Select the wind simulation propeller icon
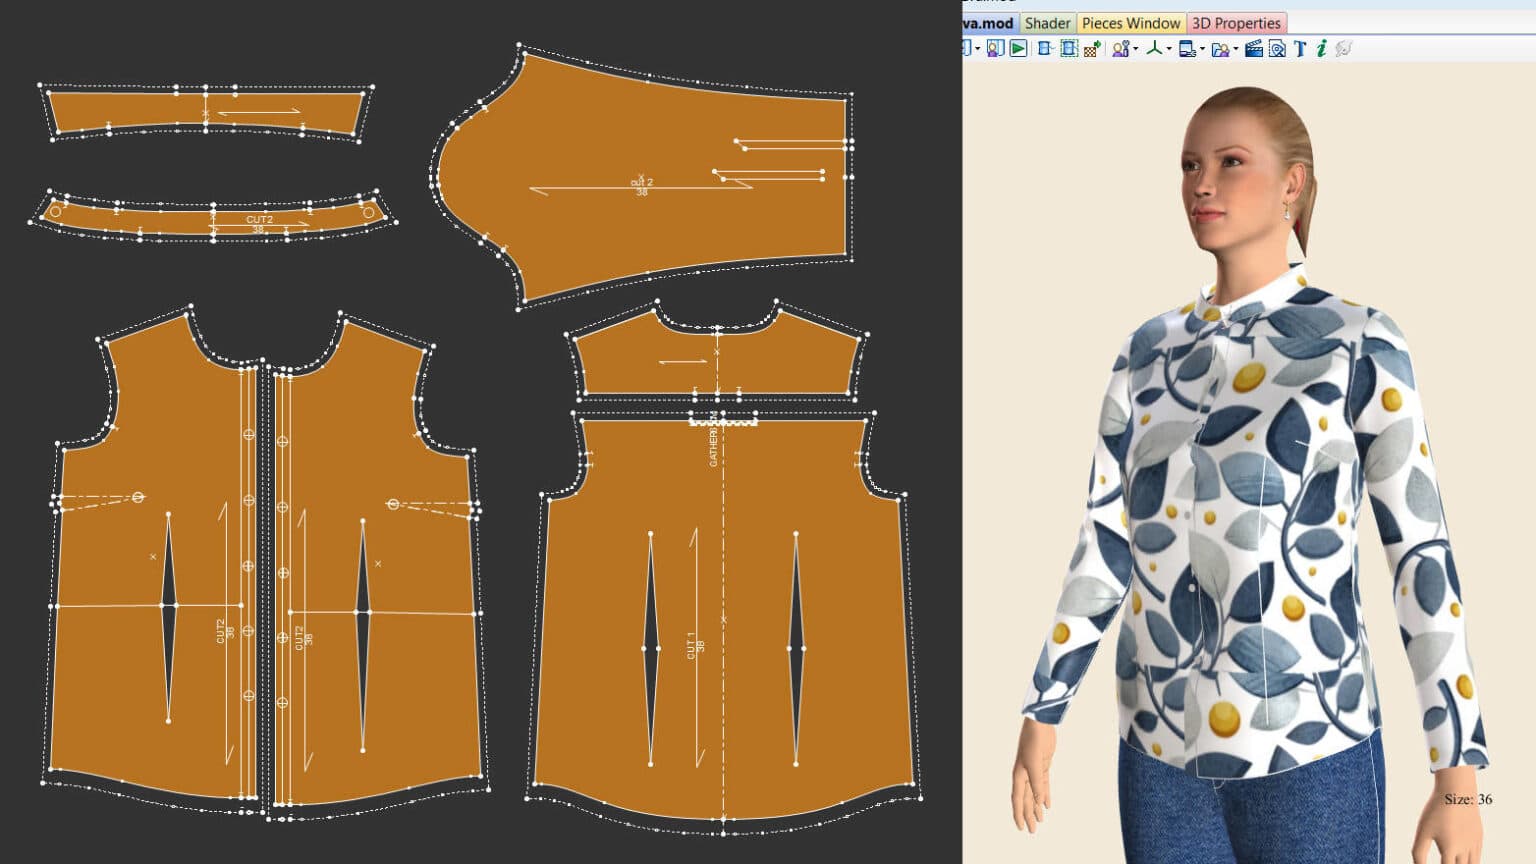 pos(1153,48)
